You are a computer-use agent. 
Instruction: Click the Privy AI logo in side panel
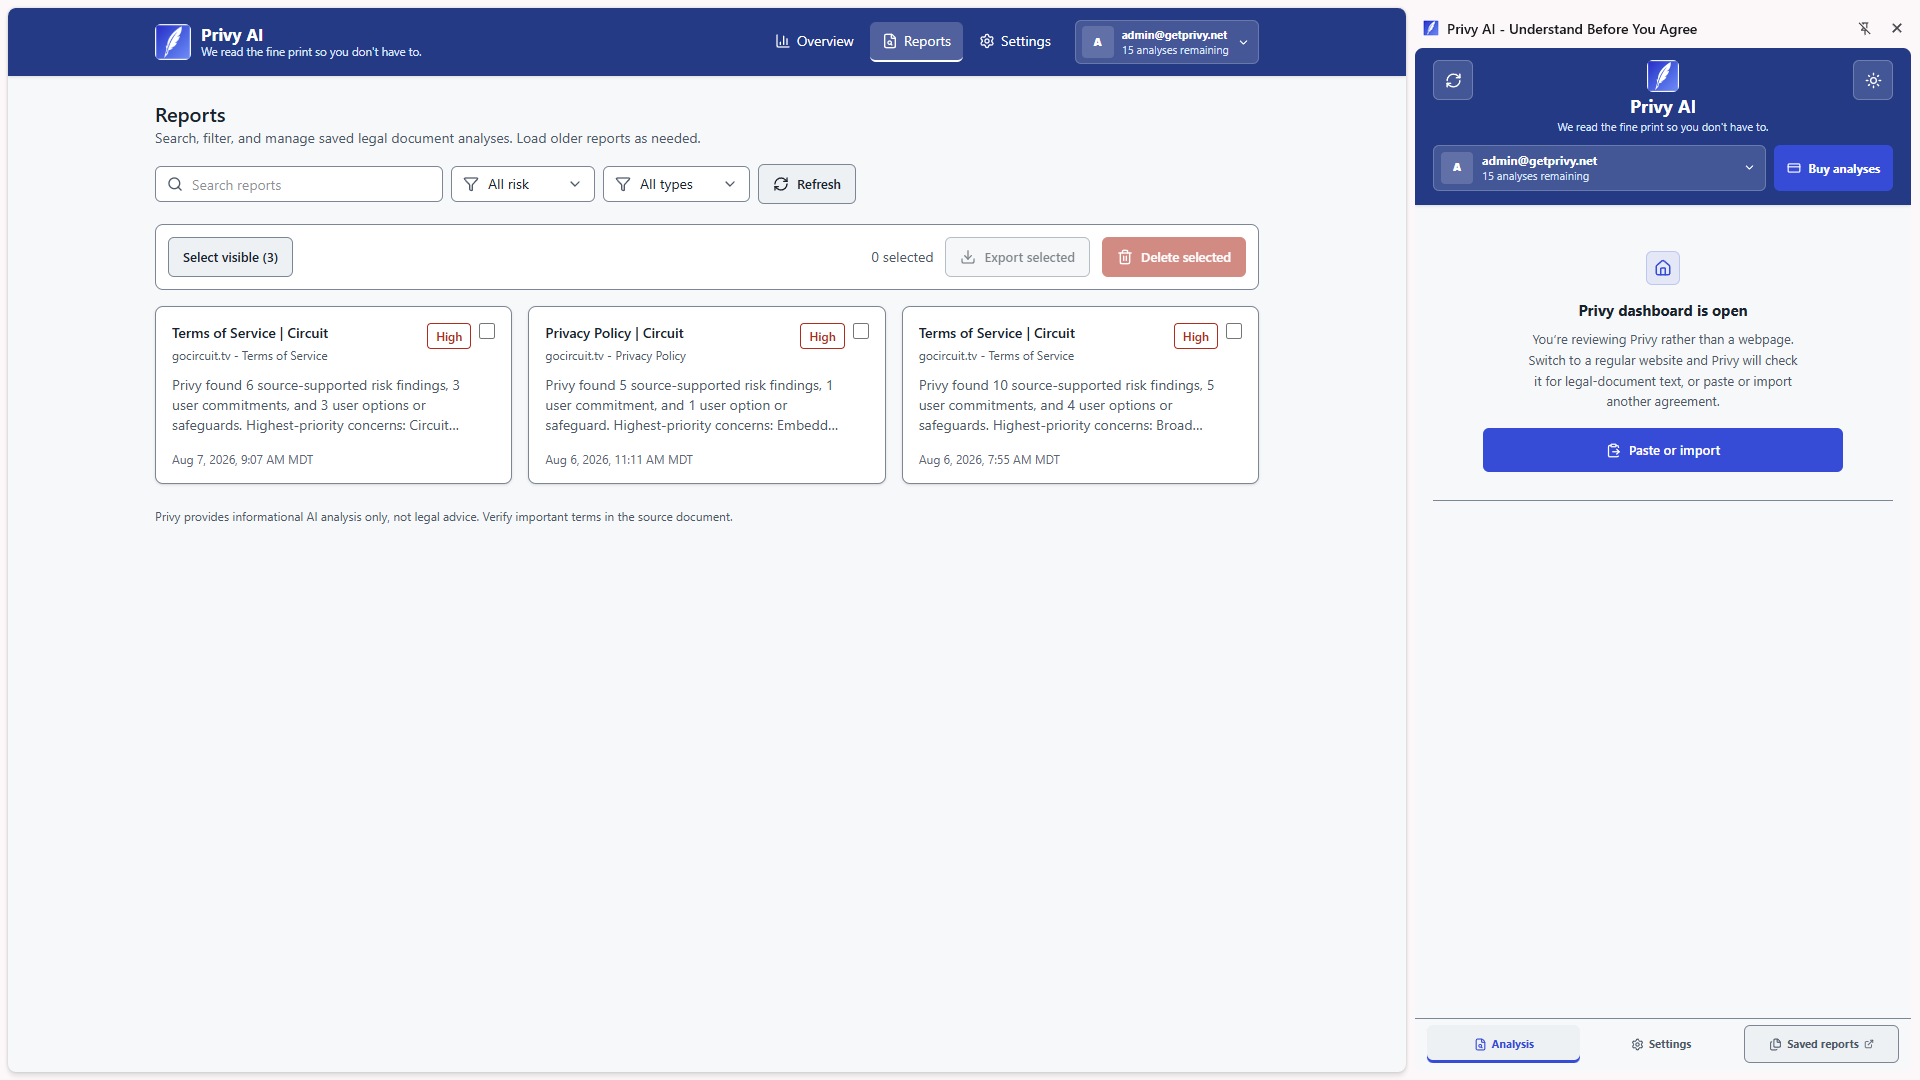pos(1662,76)
